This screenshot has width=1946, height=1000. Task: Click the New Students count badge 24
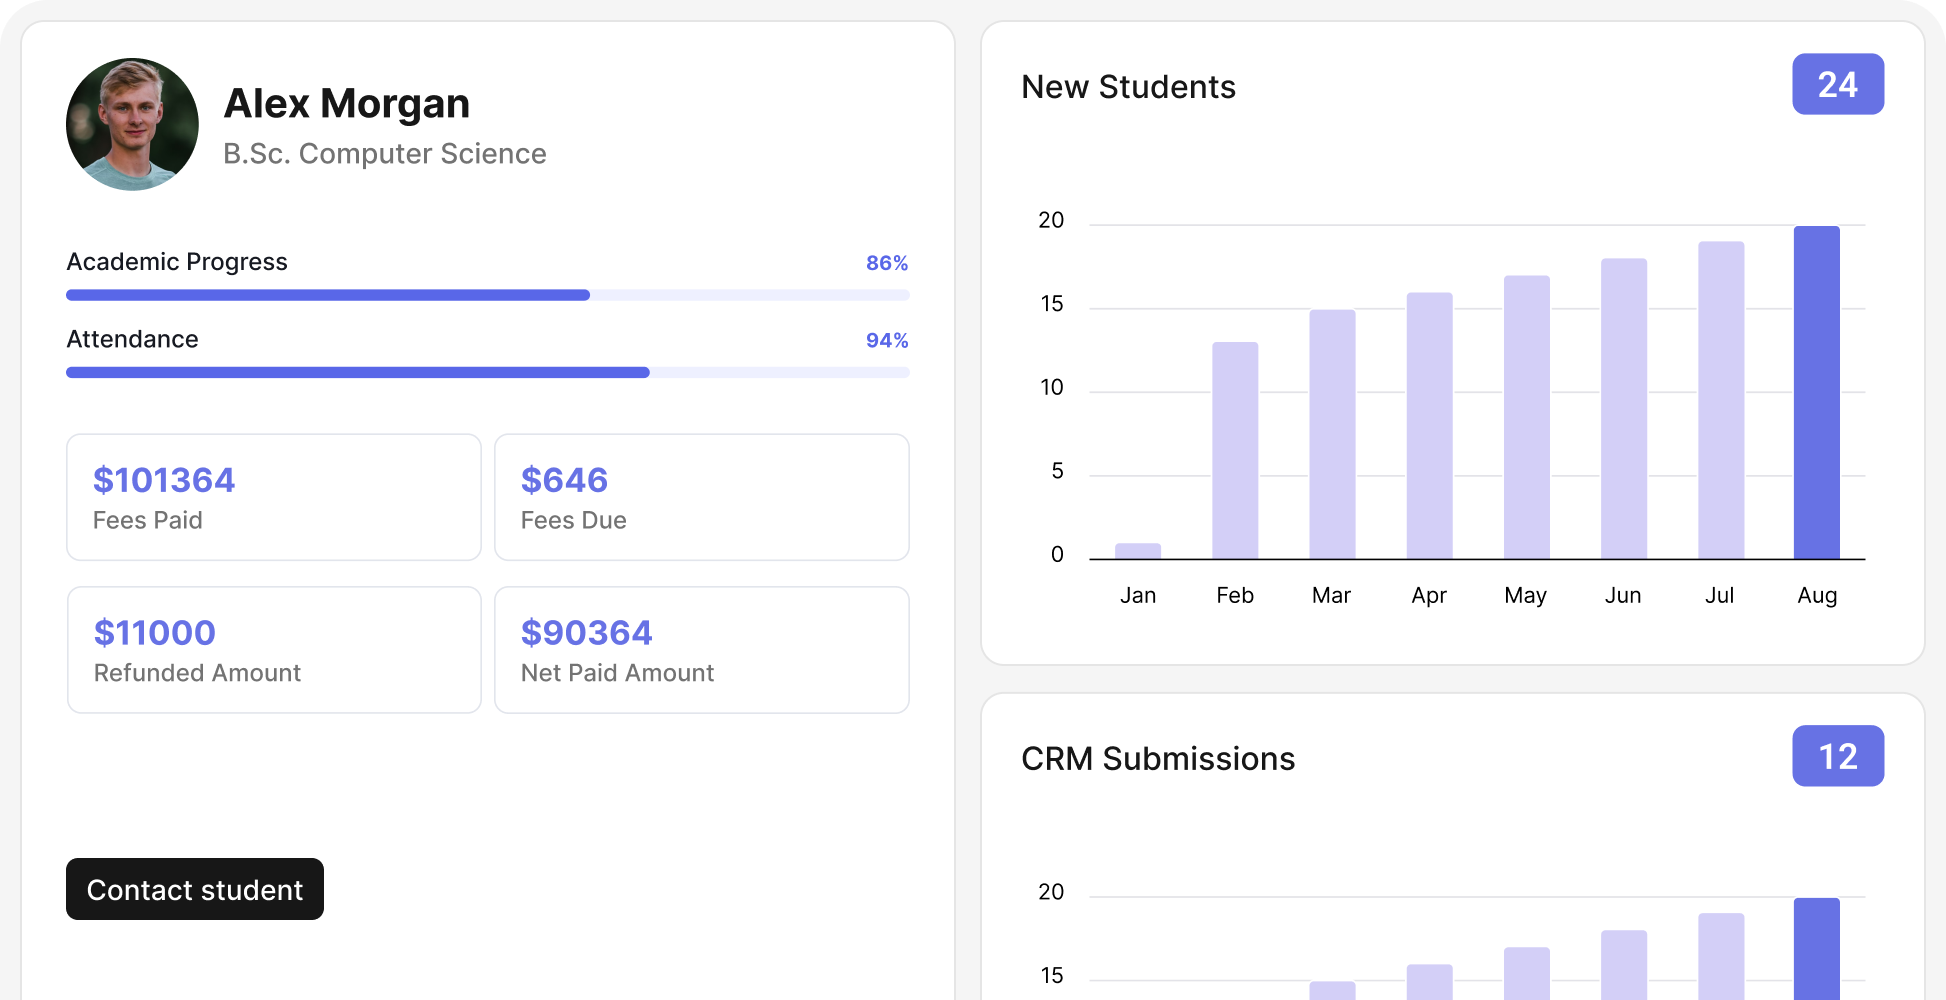click(x=1838, y=84)
